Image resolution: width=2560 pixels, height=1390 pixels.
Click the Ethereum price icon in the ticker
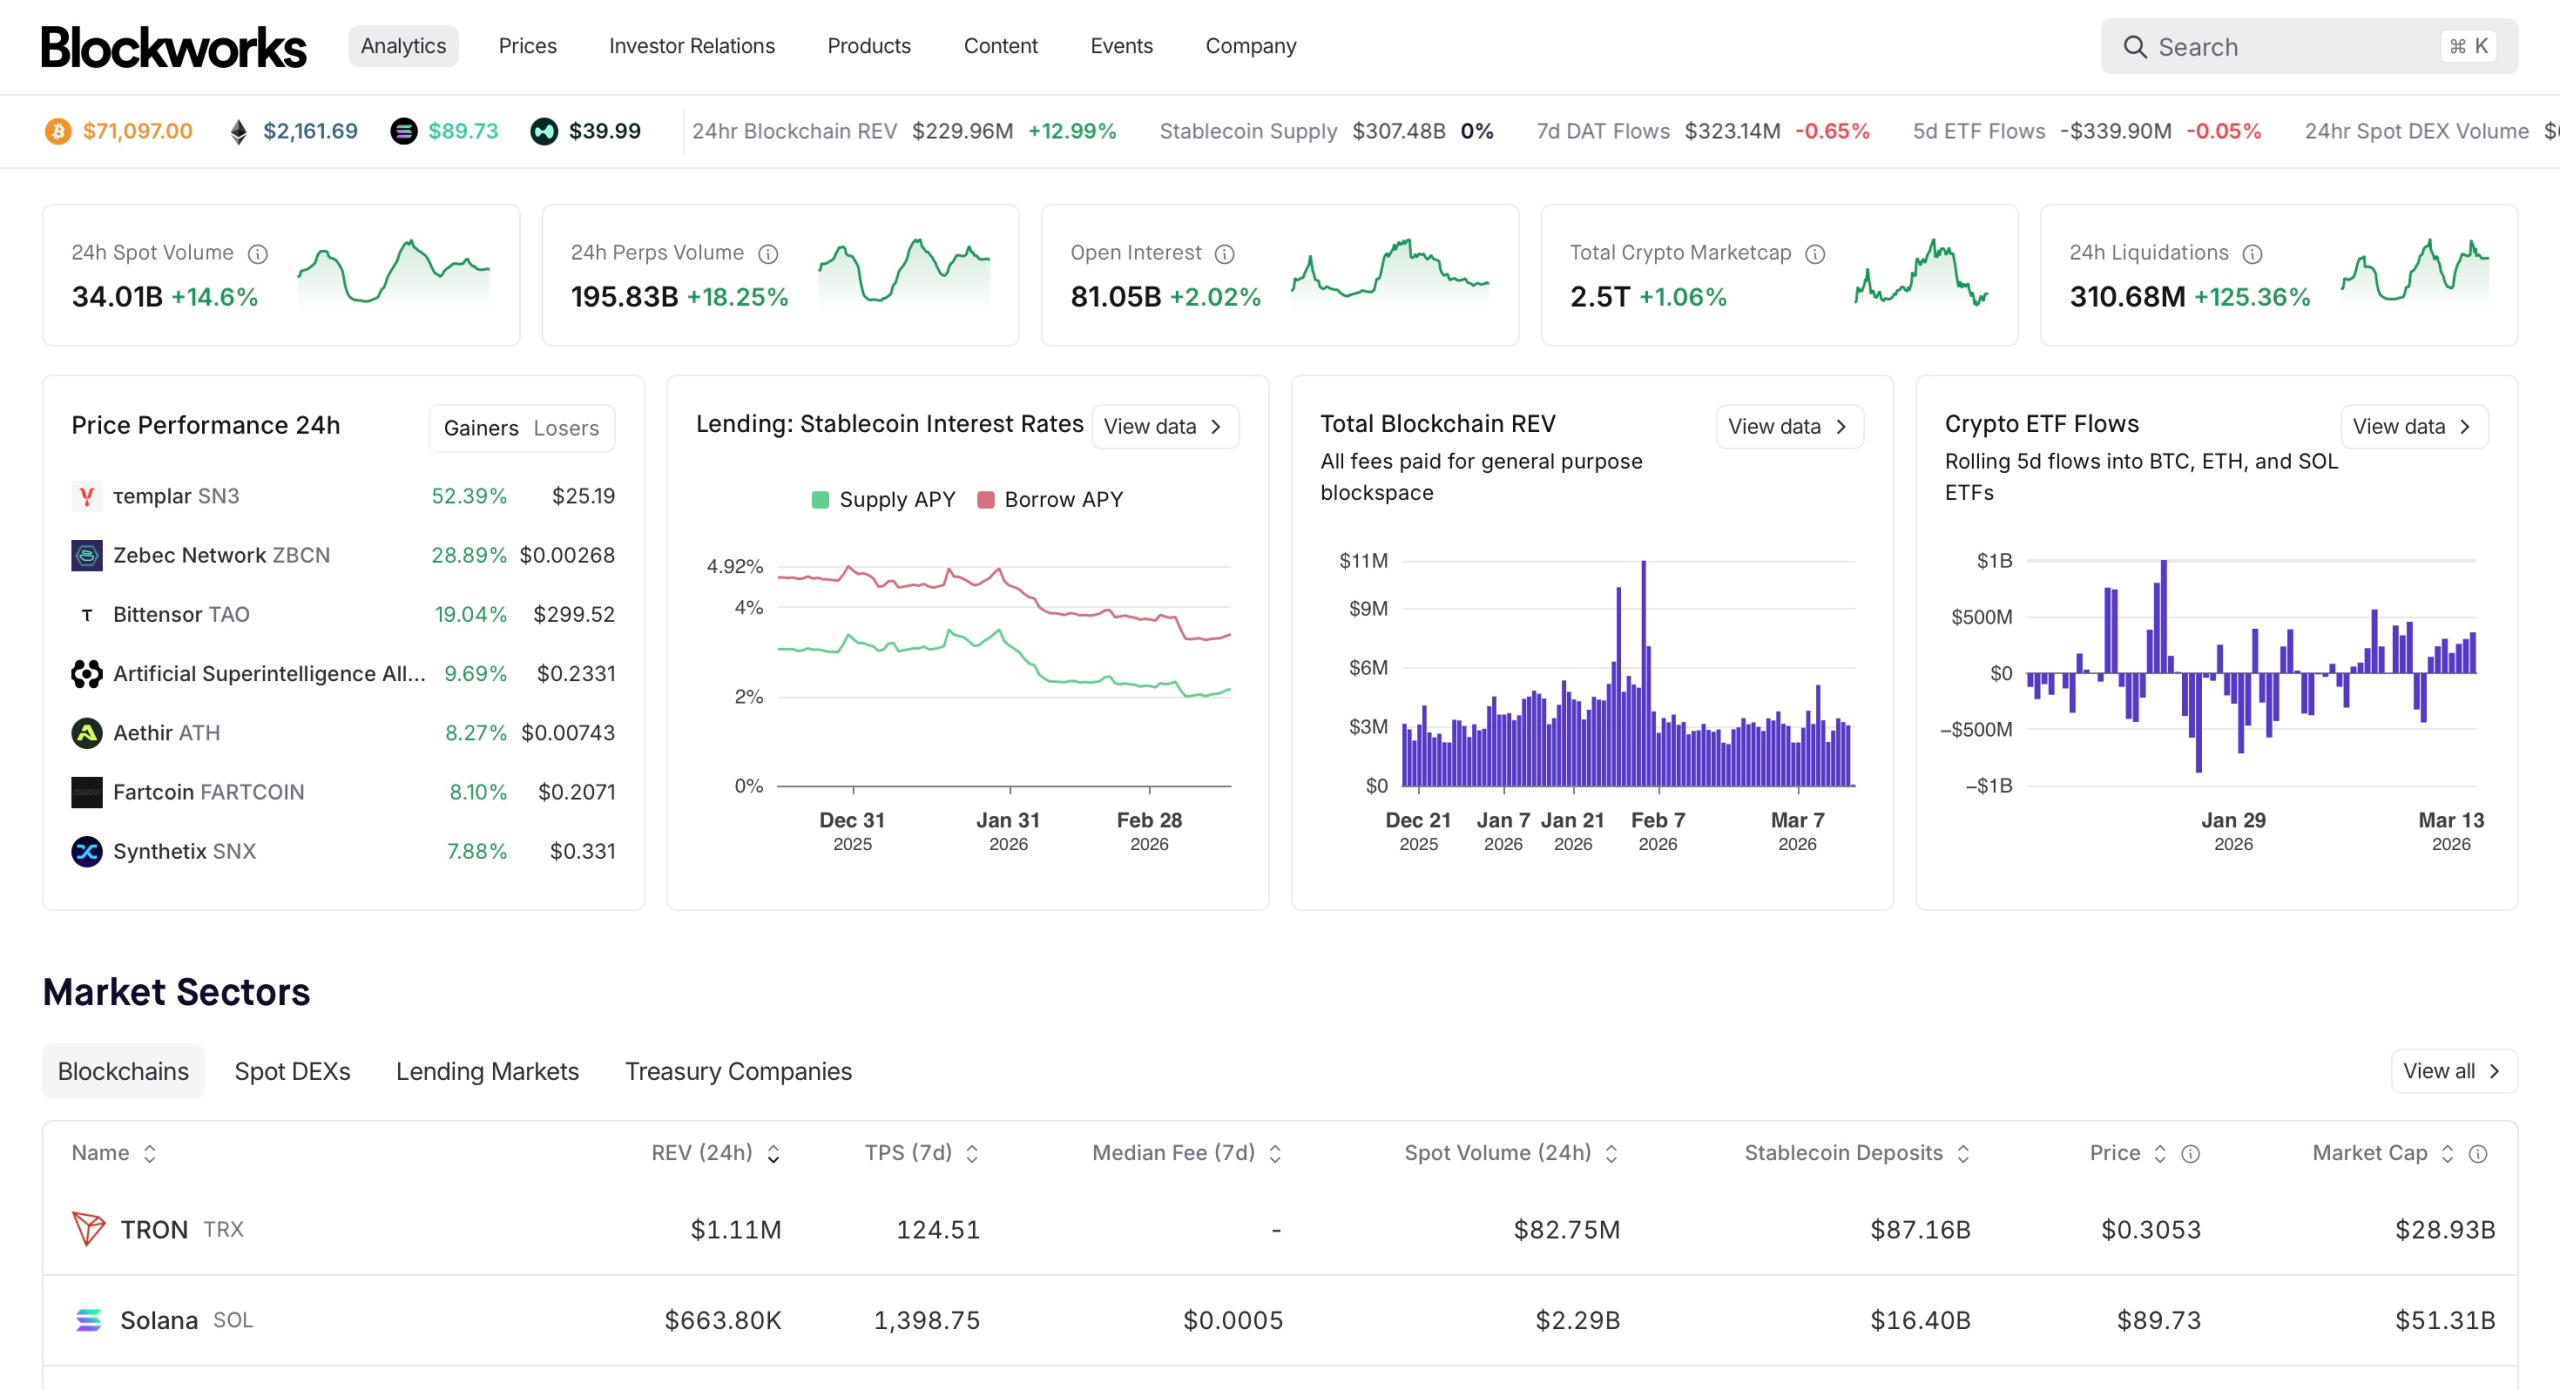(238, 131)
